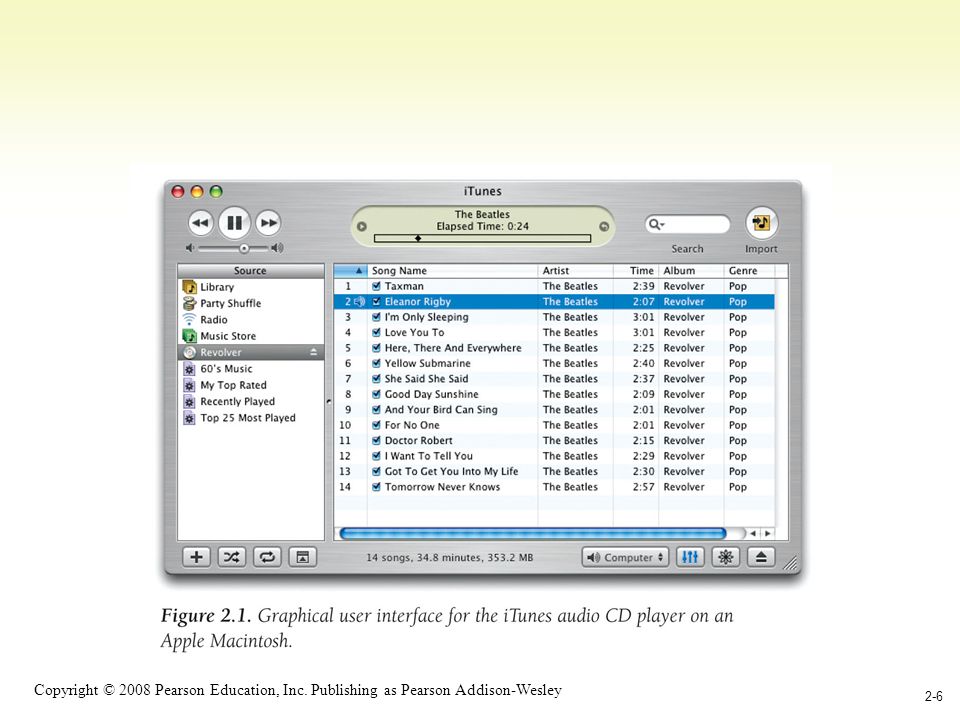Toggle shuffle mode button
960x720 pixels.
tap(231, 557)
